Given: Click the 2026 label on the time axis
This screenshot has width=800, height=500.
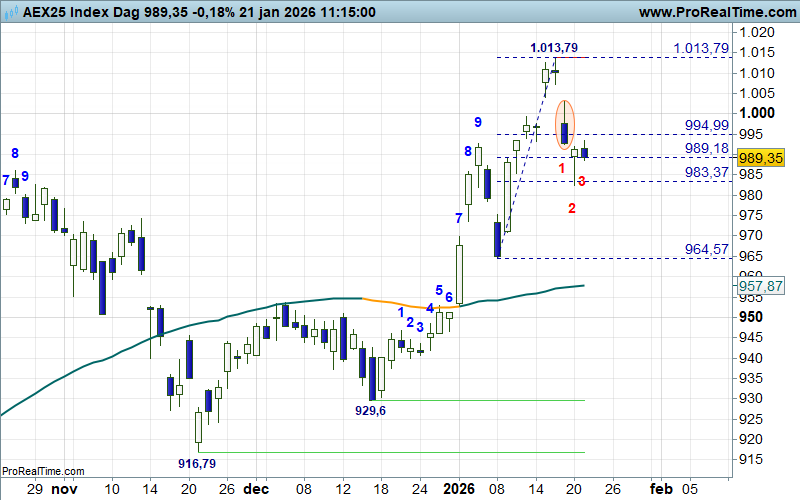Looking at the screenshot, I should pos(458,489).
